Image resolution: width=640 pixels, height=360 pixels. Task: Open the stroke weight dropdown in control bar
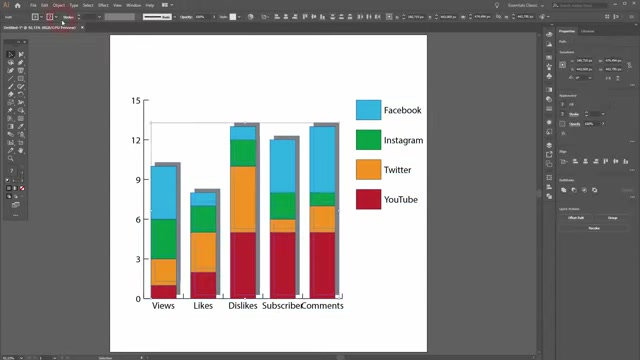(99, 17)
